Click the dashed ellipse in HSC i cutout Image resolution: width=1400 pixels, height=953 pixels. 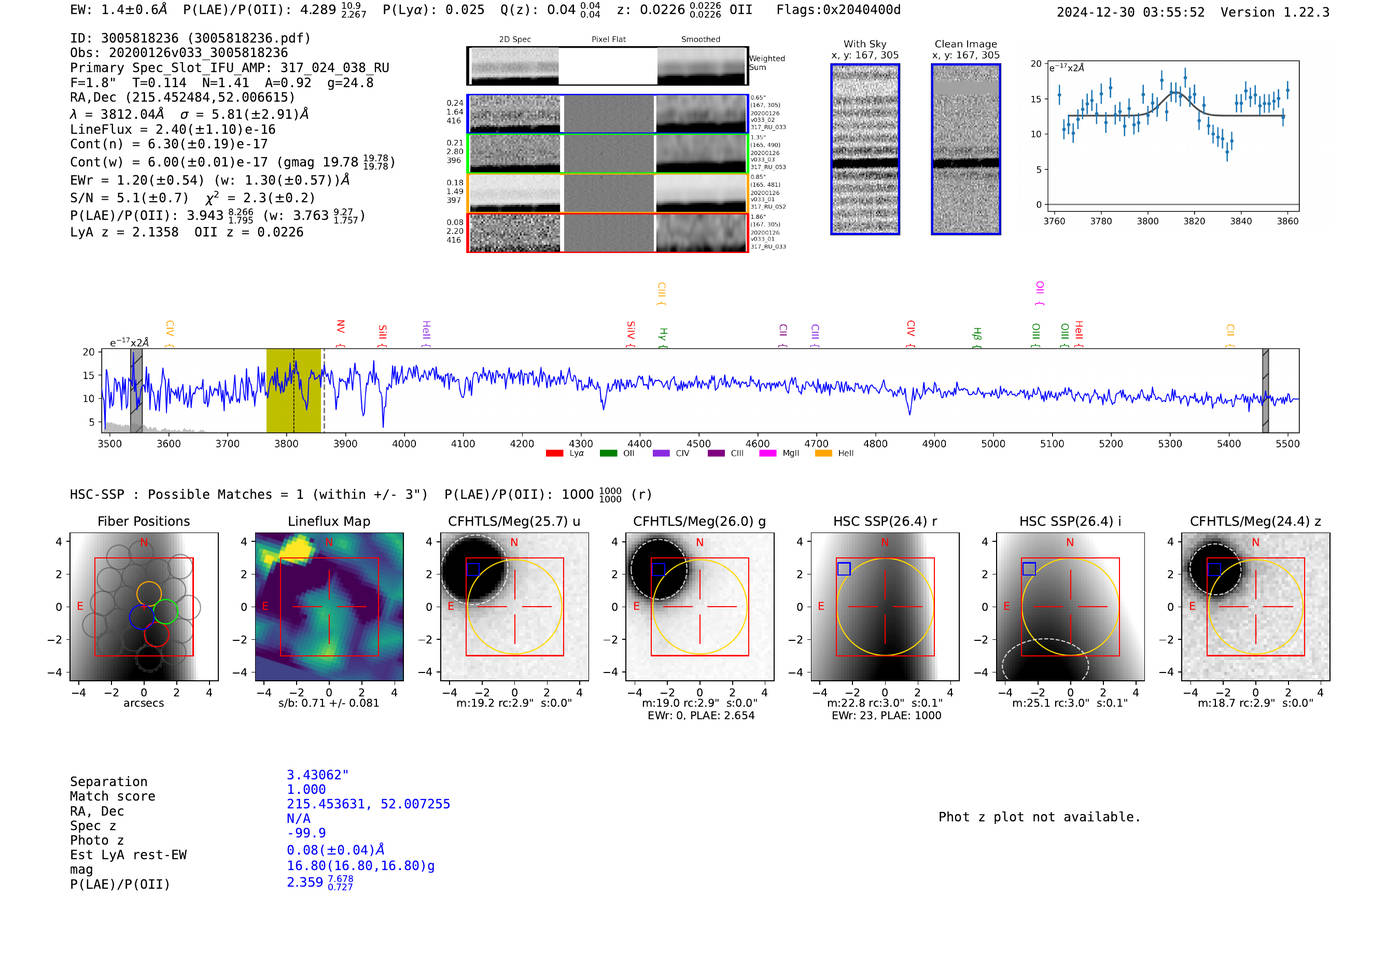click(1045, 661)
